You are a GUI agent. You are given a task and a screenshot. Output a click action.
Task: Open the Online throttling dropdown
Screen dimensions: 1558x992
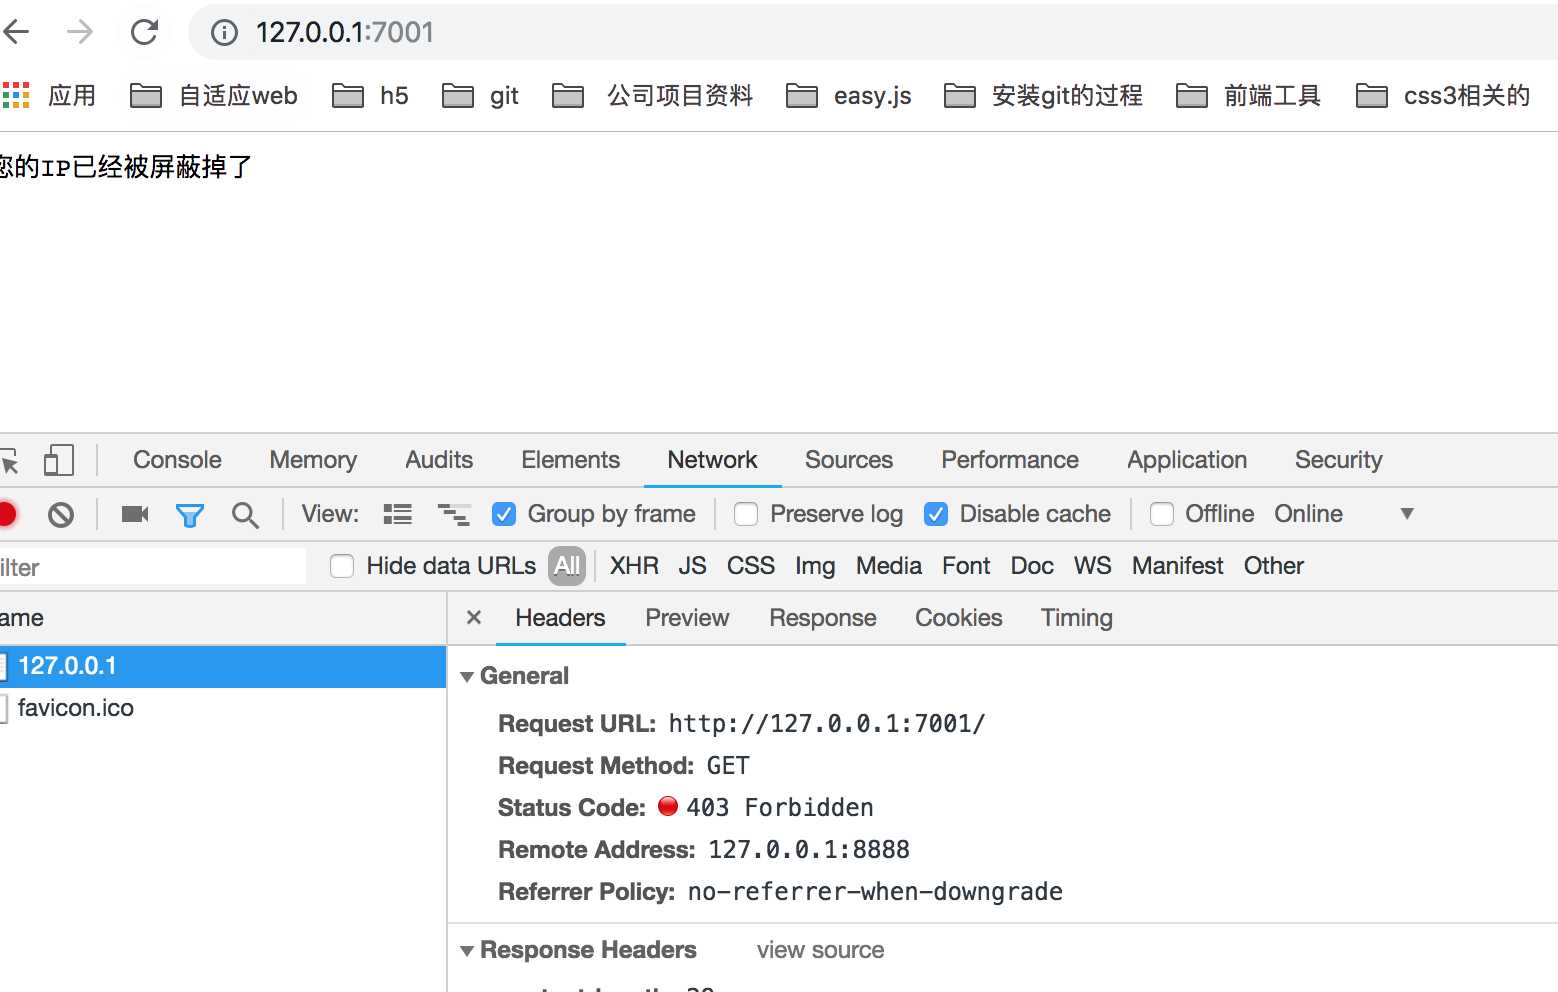(x=1344, y=514)
